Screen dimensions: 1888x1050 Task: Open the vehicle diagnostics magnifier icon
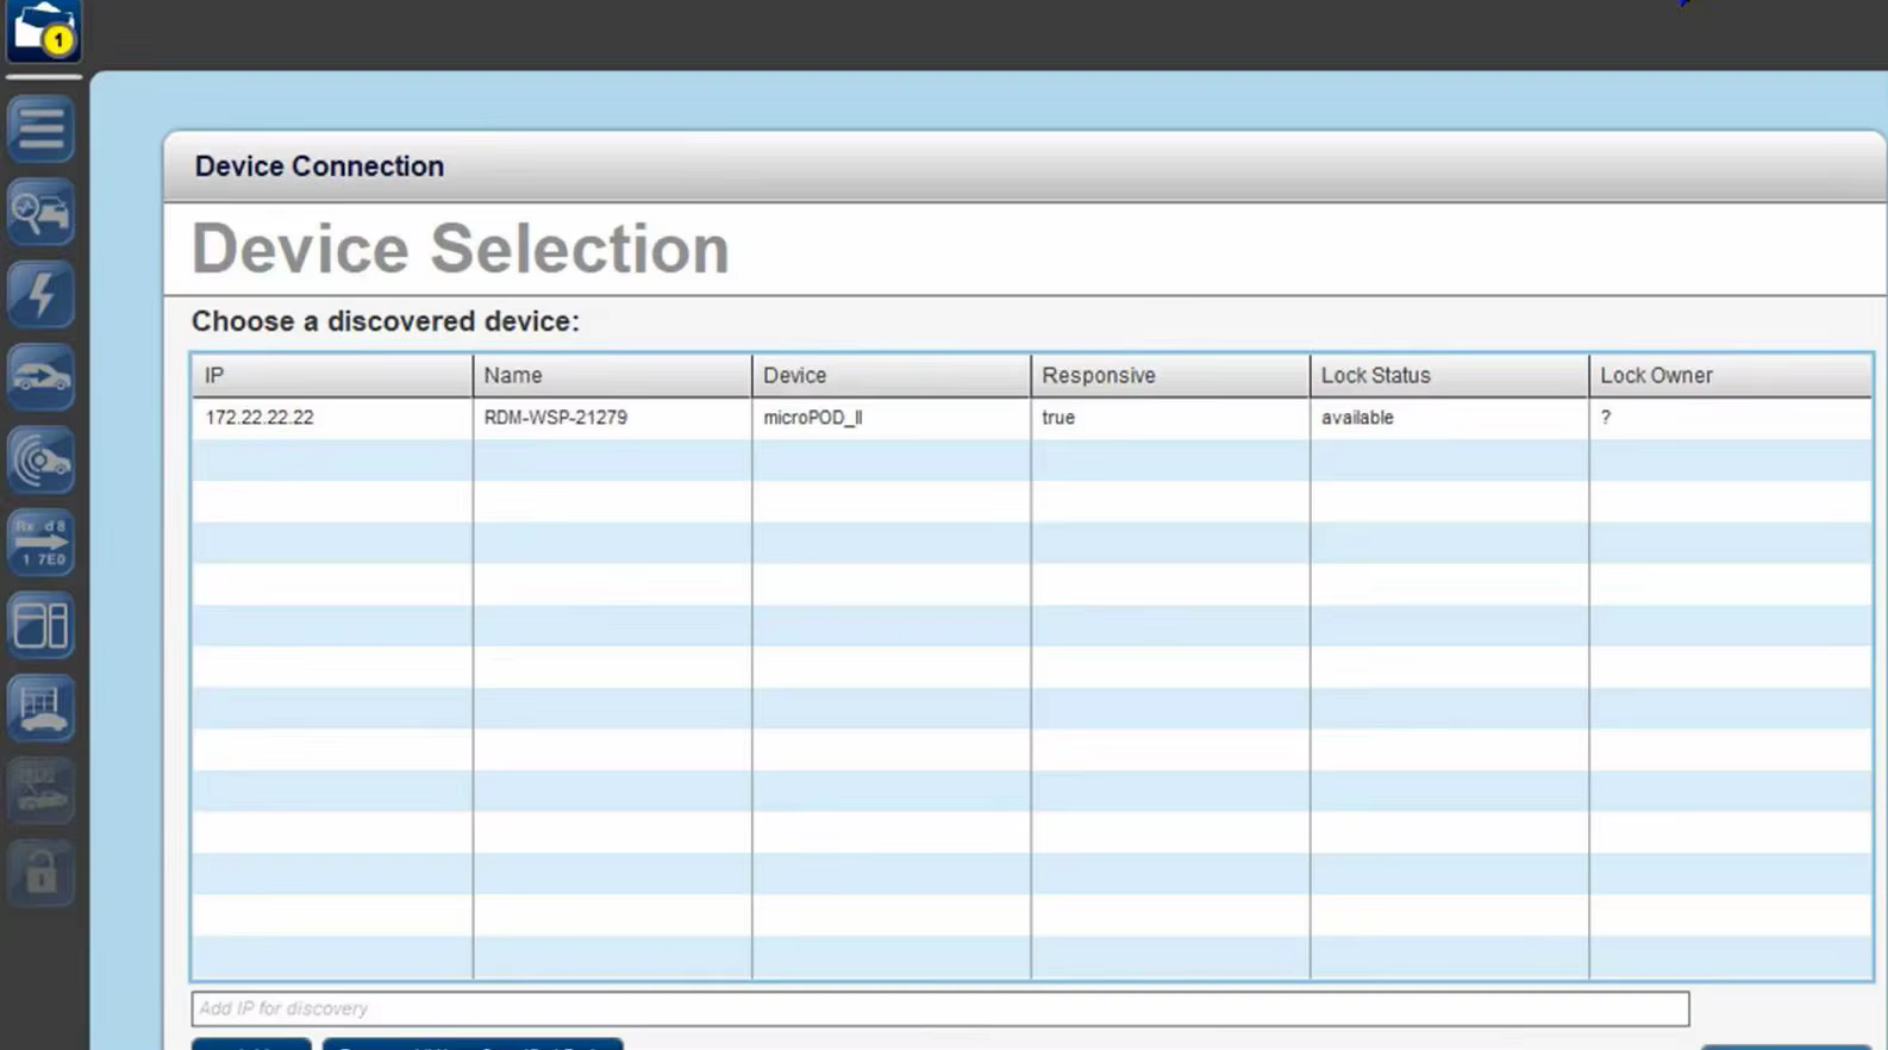point(41,212)
